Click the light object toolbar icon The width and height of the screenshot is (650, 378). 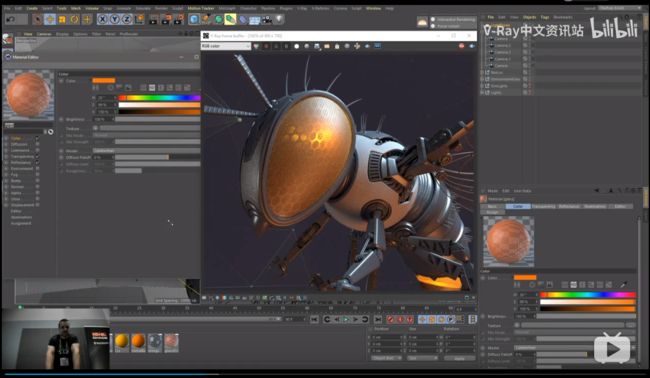click(279, 19)
